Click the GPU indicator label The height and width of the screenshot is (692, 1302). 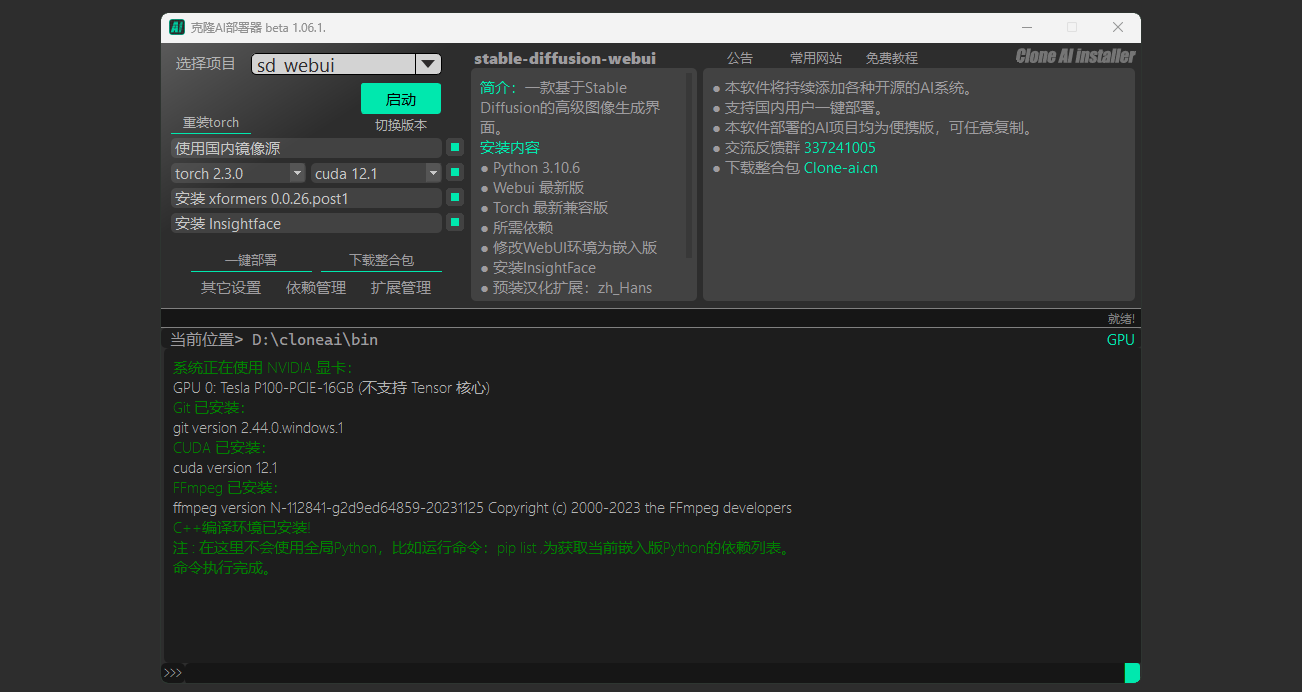pyautogui.click(x=1121, y=340)
